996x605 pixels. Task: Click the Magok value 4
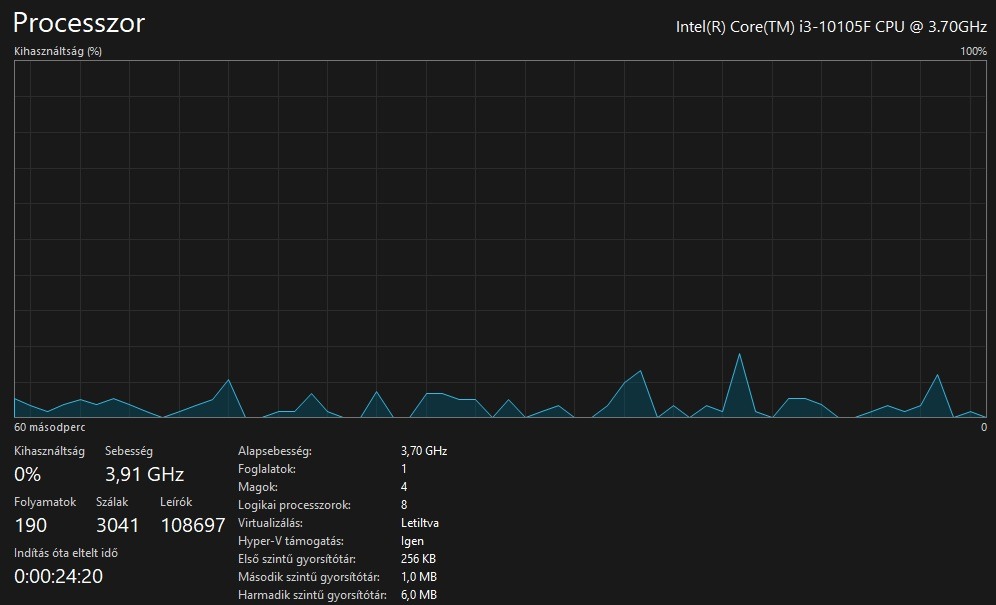404,487
